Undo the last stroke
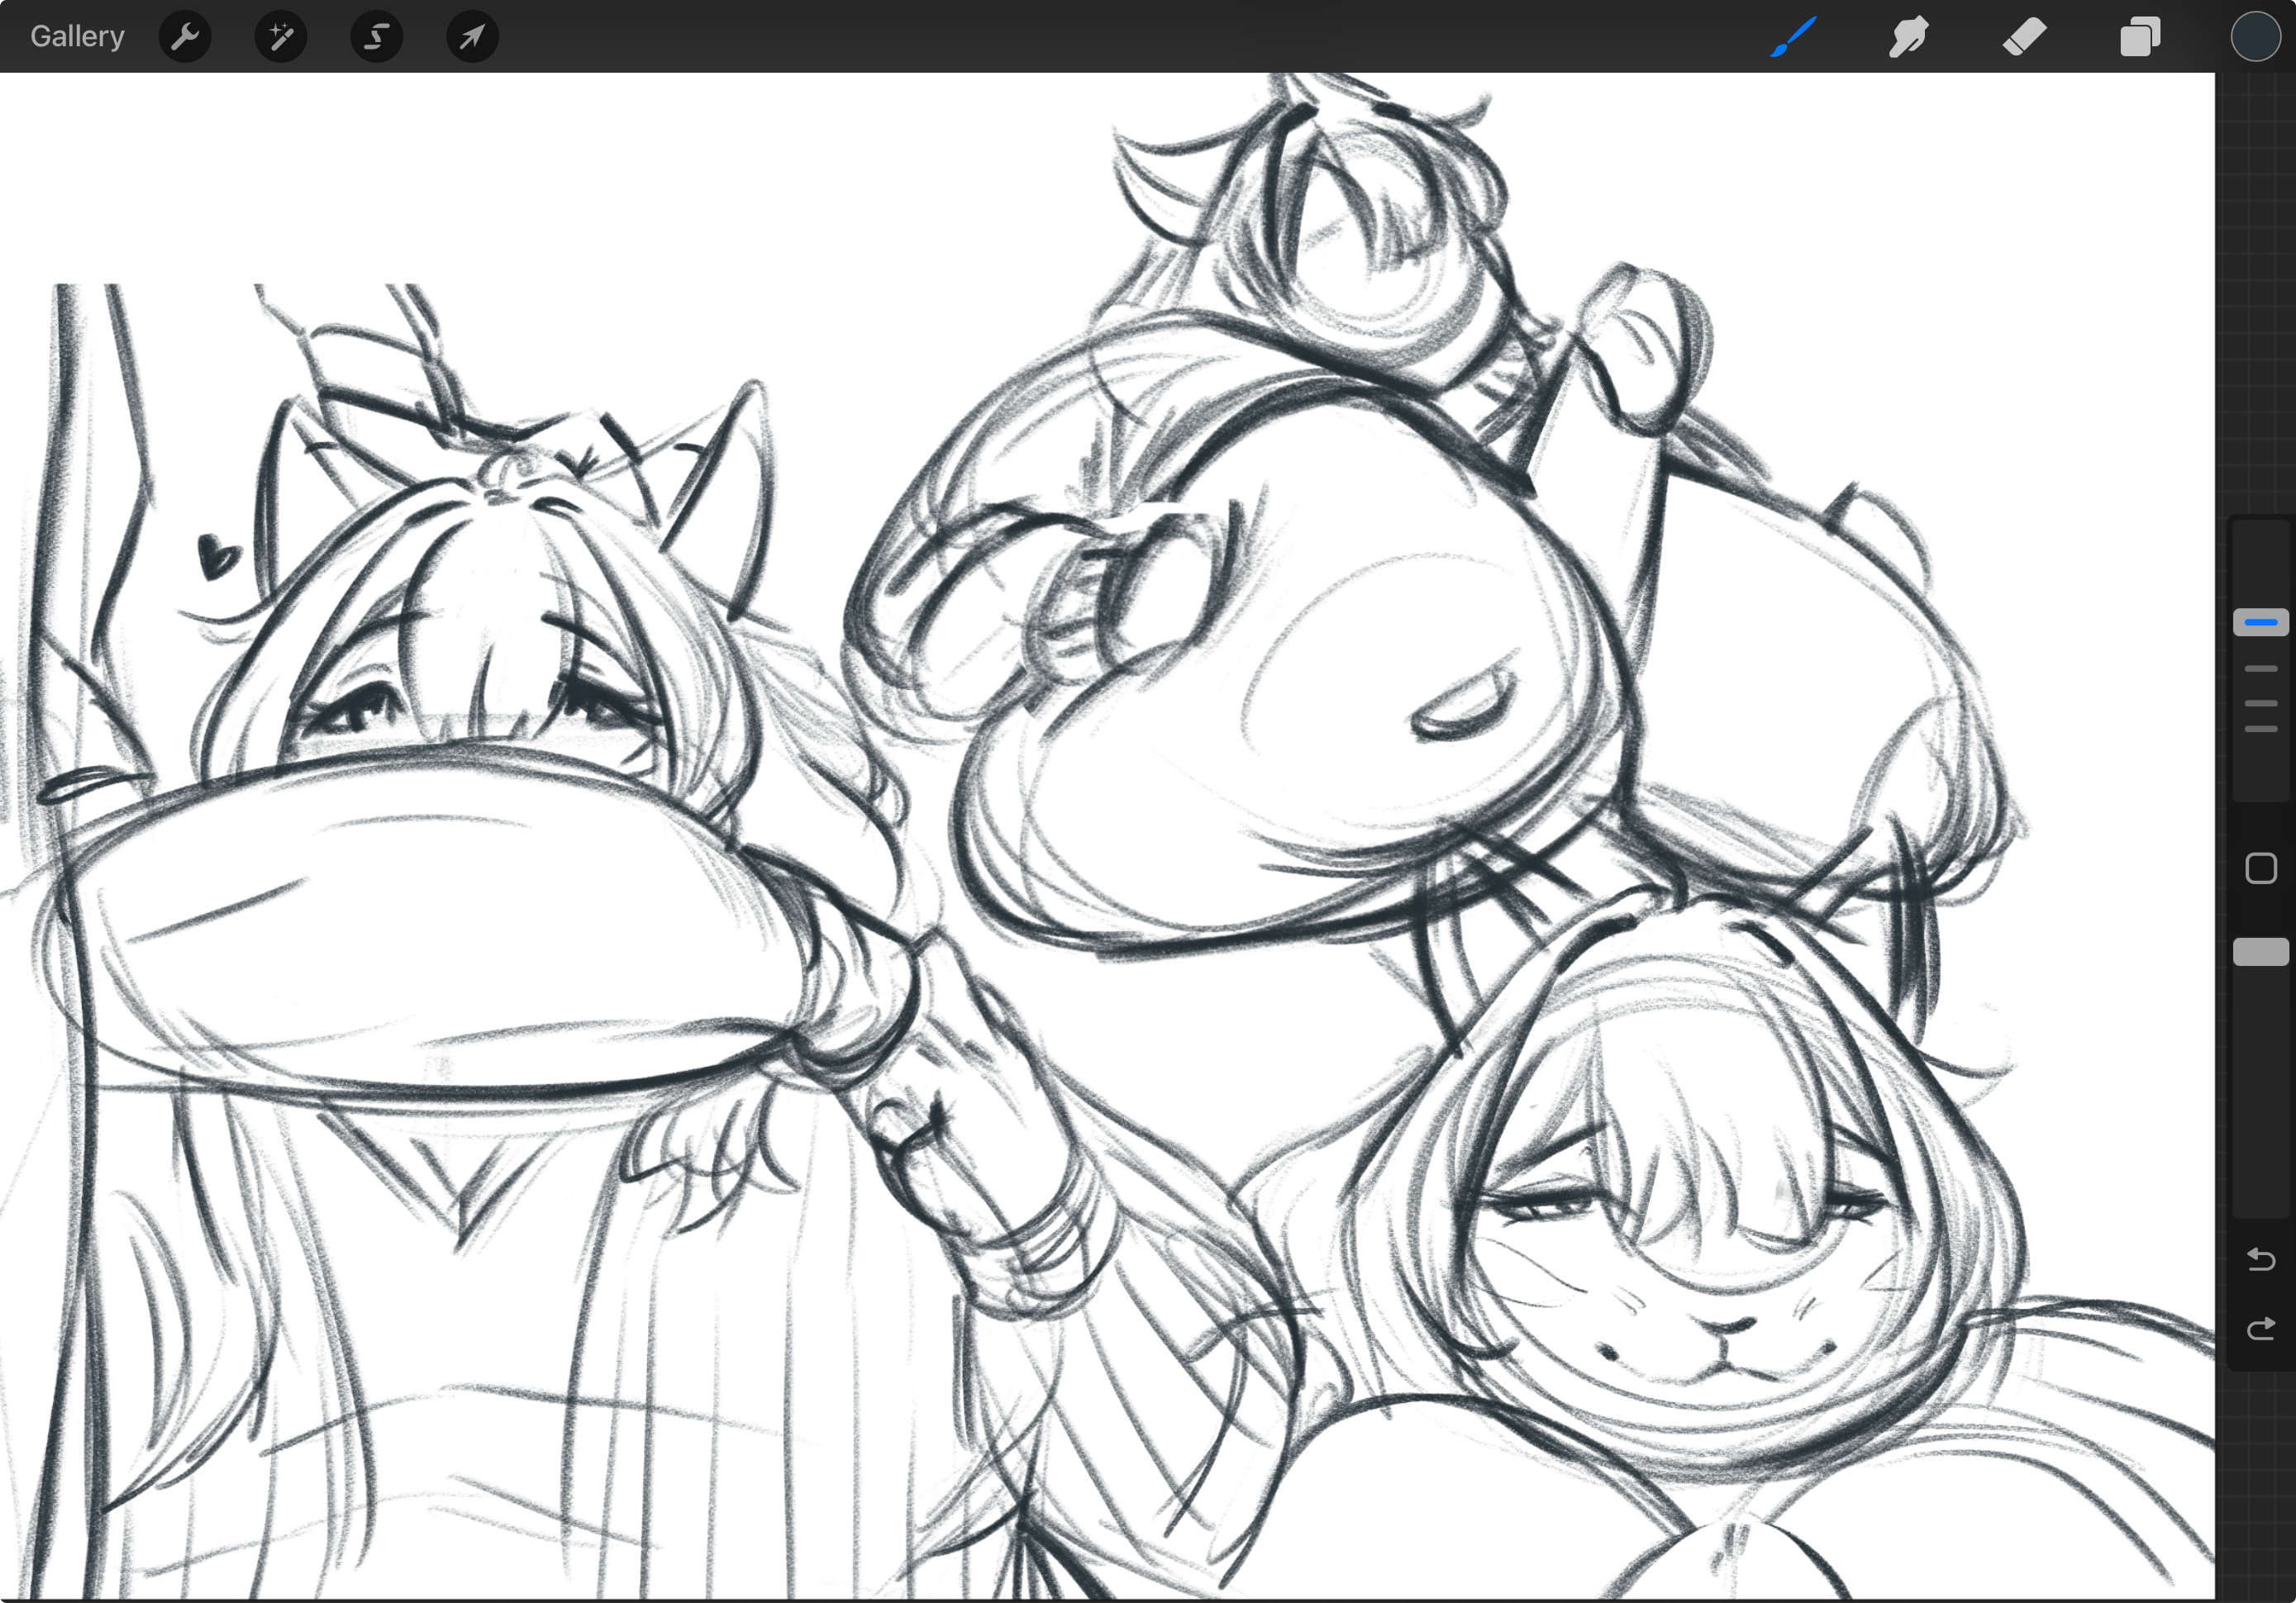Image resolution: width=2296 pixels, height=1603 pixels. click(x=2260, y=1259)
